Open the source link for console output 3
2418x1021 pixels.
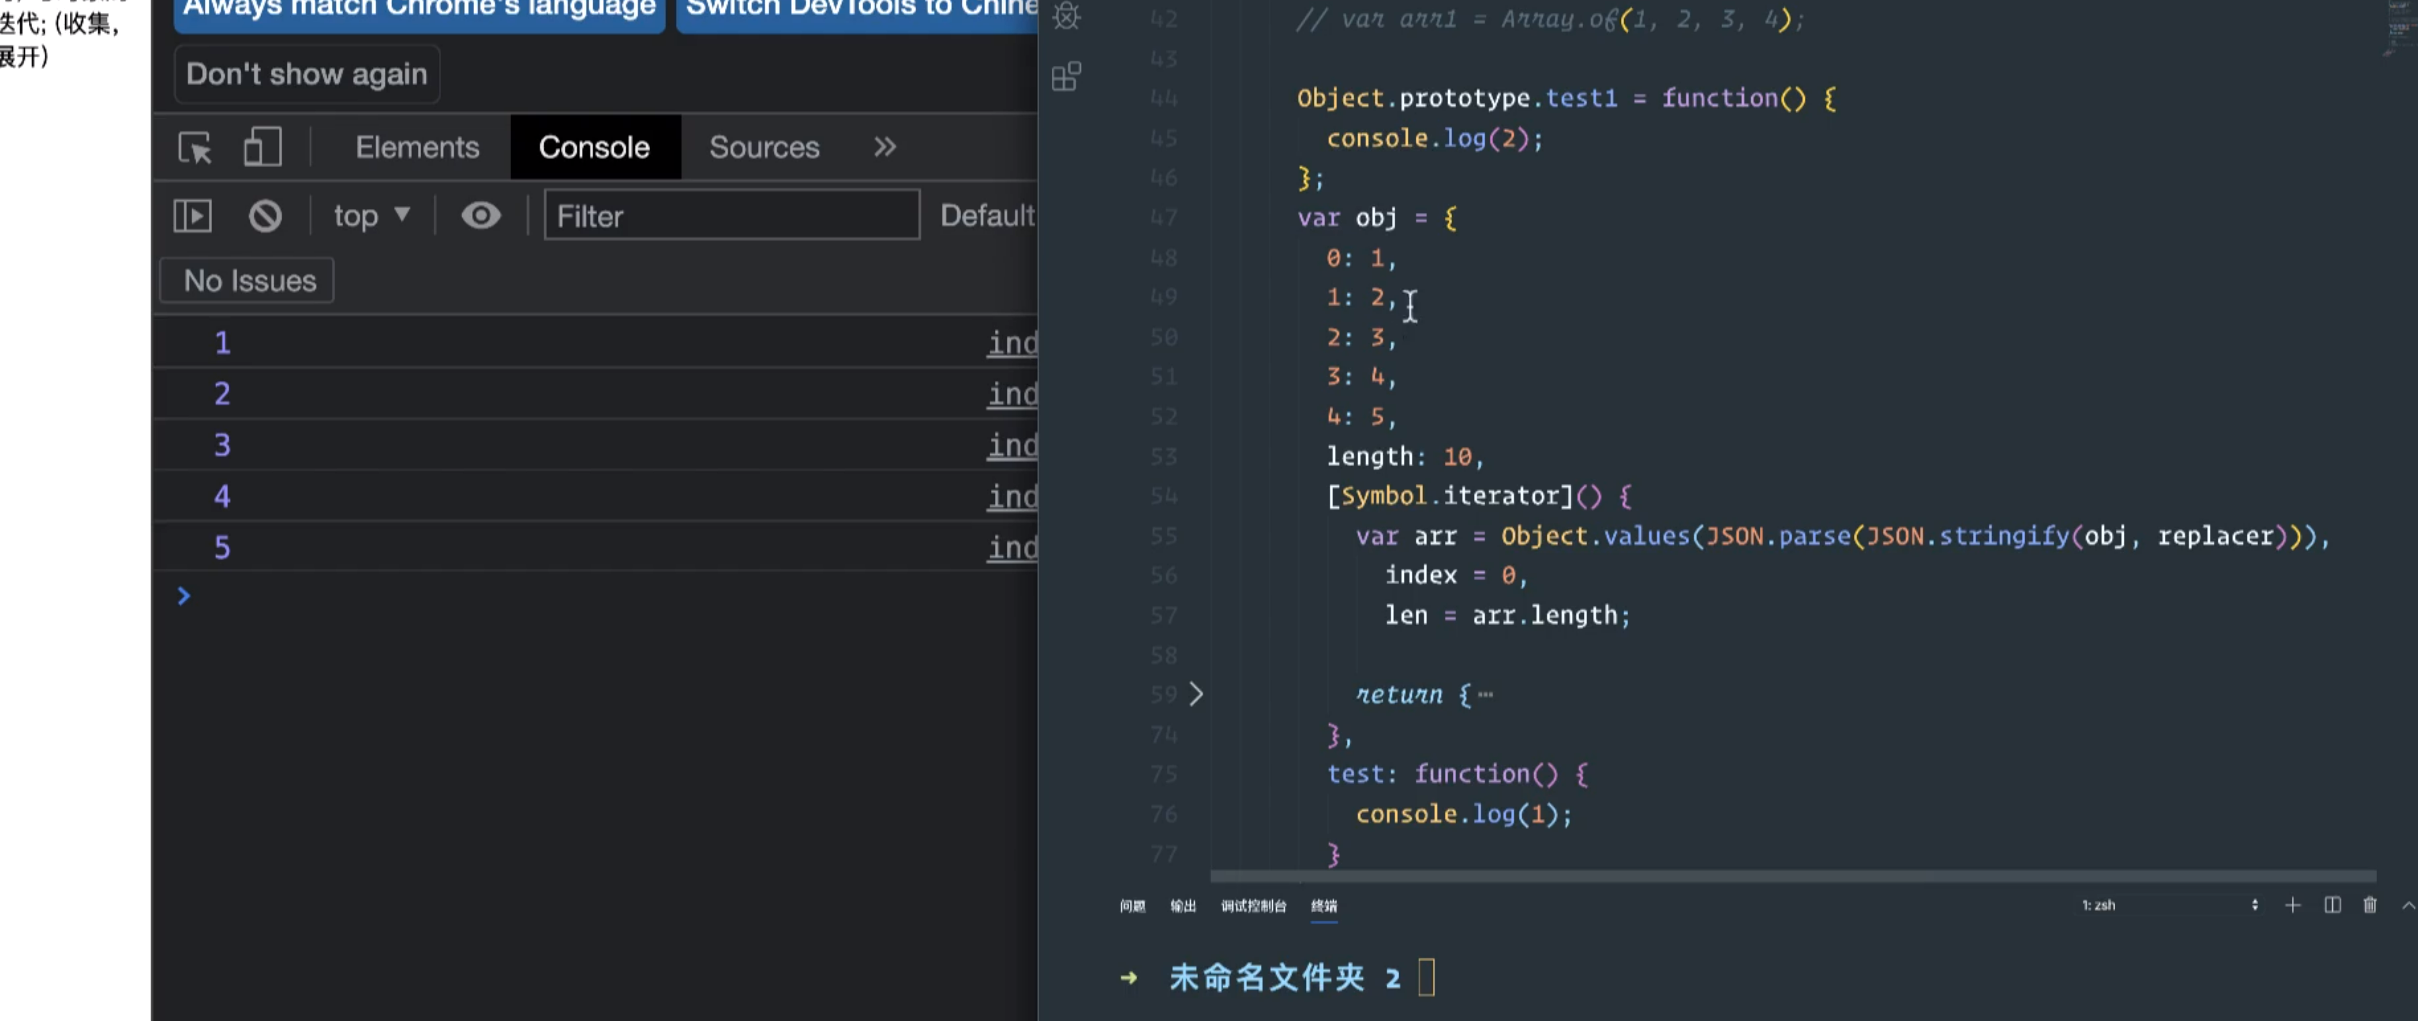[1012, 445]
